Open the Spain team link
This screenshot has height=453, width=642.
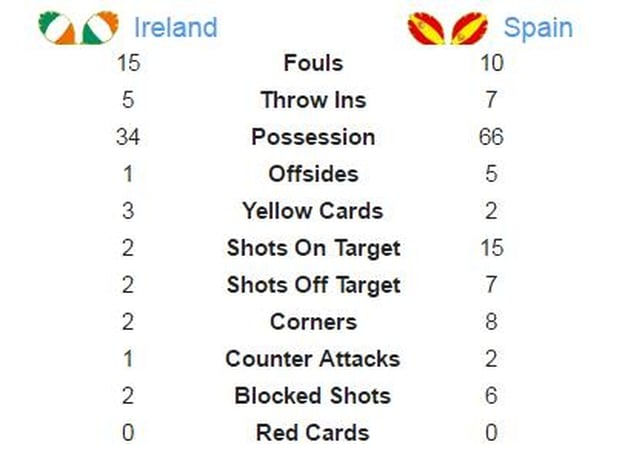tap(538, 28)
